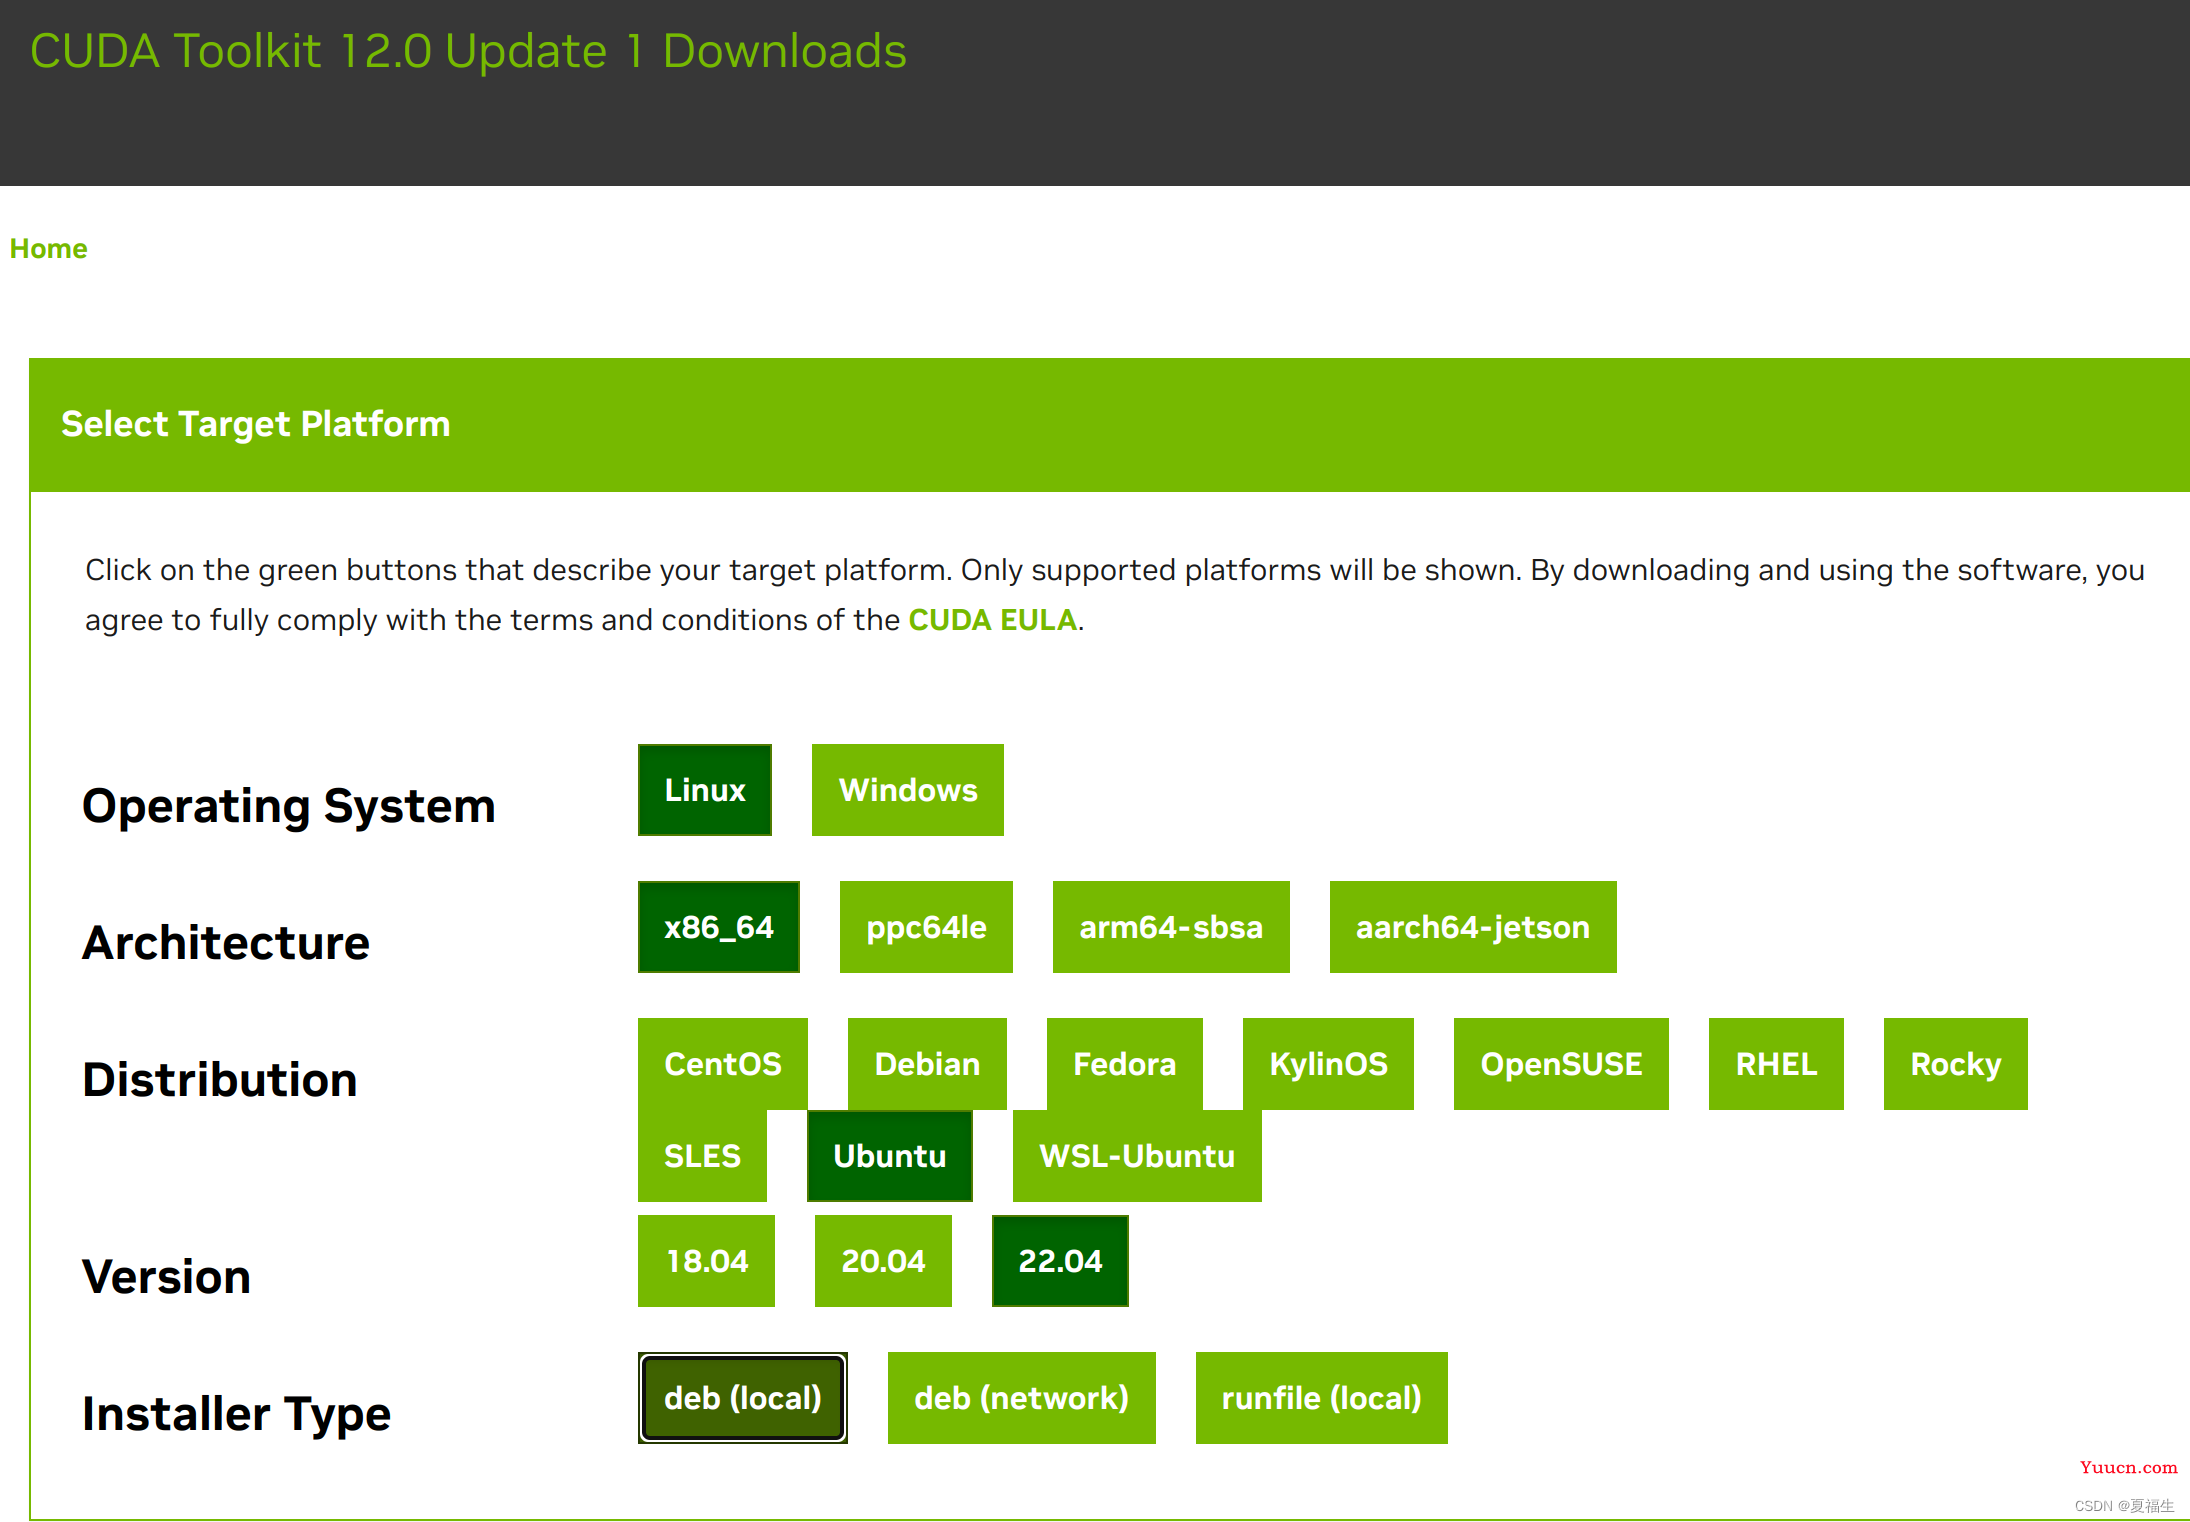Select Ubuntu distribution
The width and height of the screenshot is (2190, 1522).
coord(890,1156)
